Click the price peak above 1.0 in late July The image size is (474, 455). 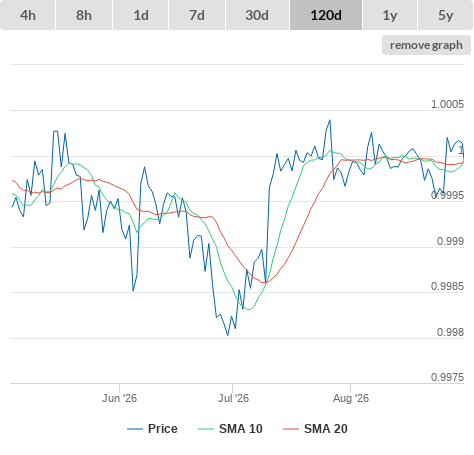(330, 120)
